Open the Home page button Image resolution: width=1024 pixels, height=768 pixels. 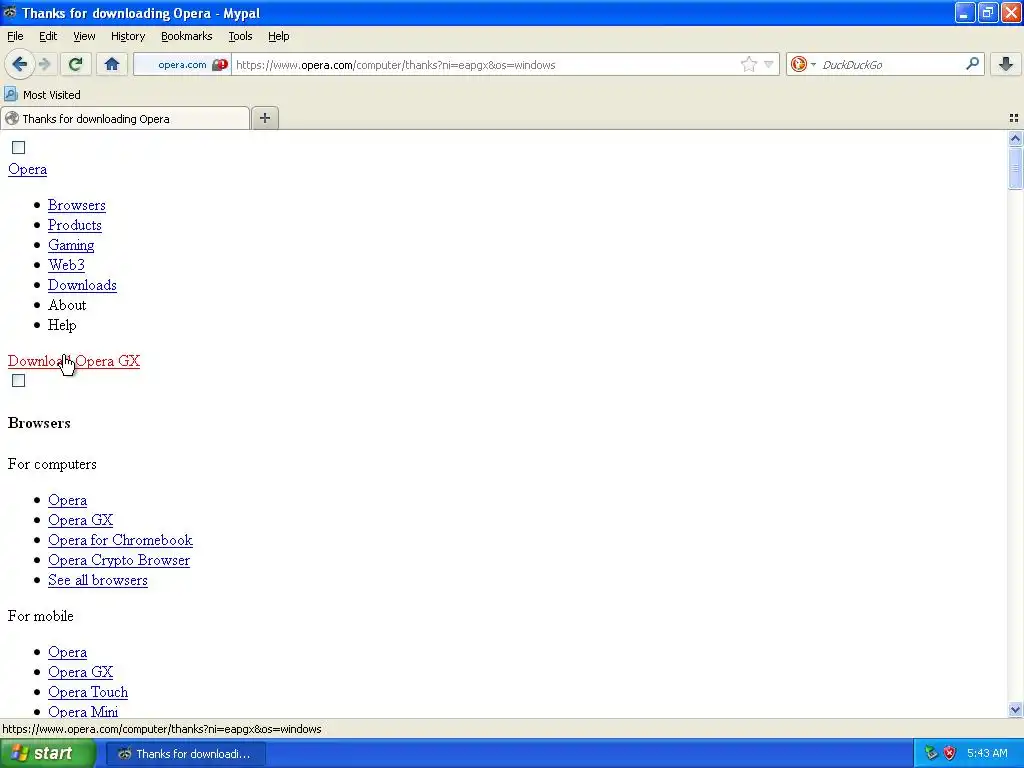112,64
